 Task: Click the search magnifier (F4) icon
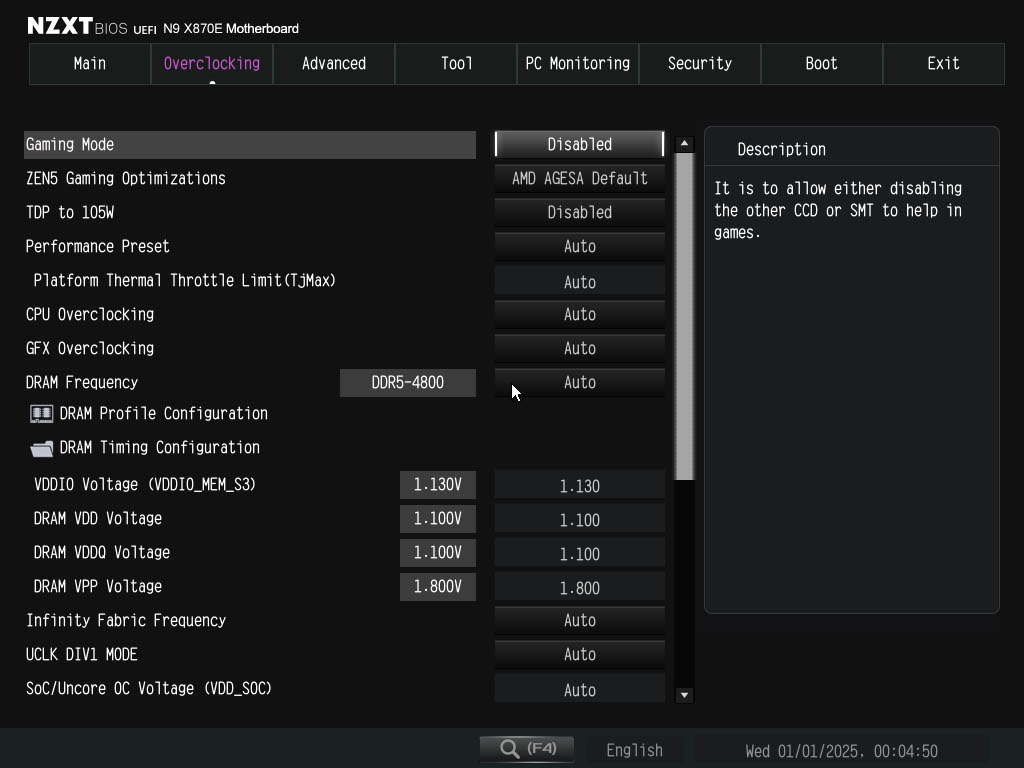click(x=525, y=748)
